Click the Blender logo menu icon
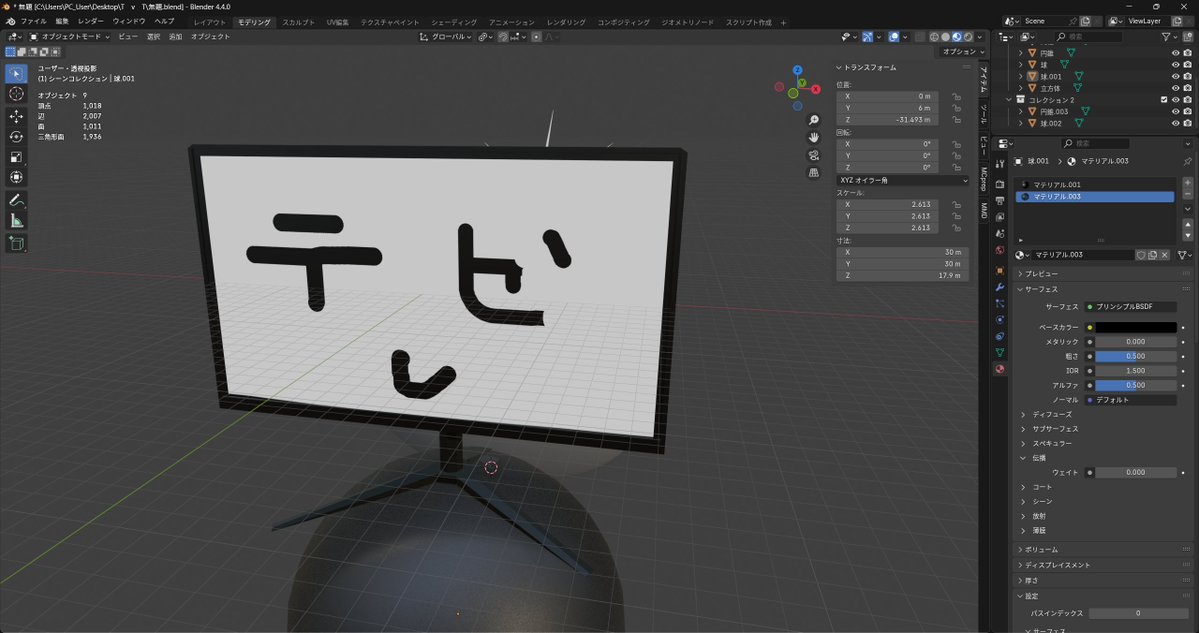The image size is (1199, 633). (x=10, y=21)
